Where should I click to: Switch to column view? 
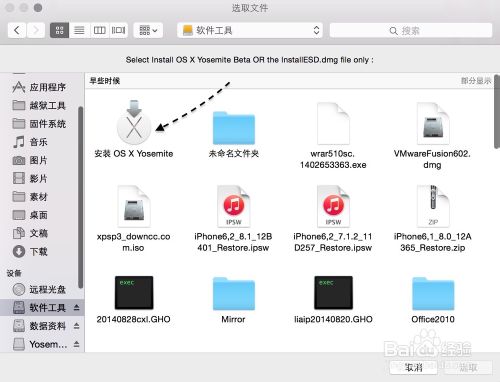tap(99, 30)
